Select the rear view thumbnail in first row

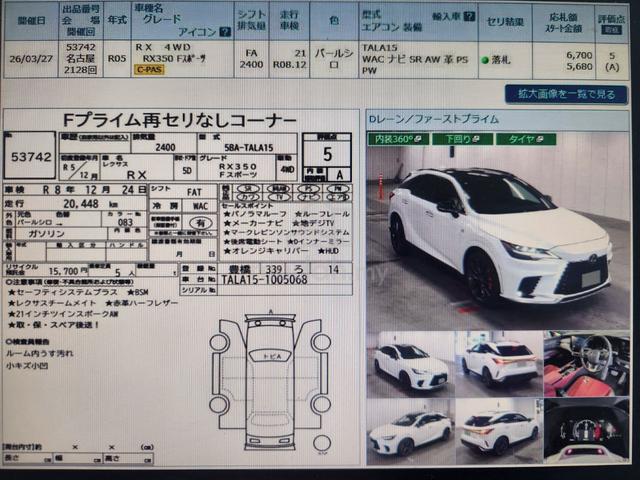(499, 364)
